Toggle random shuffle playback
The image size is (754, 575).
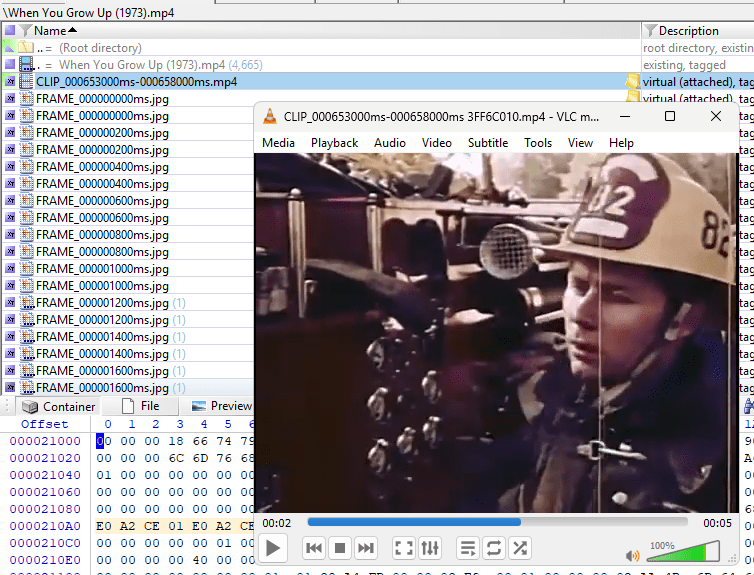(x=520, y=548)
